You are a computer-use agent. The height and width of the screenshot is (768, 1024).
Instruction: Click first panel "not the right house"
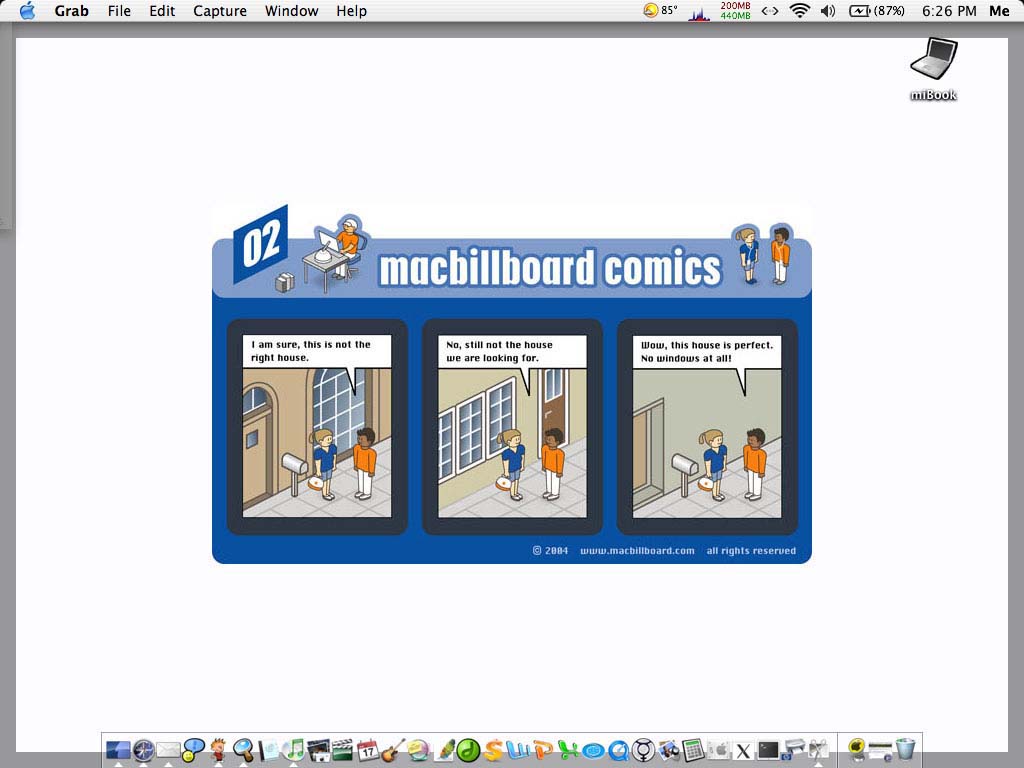pos(317,426)
